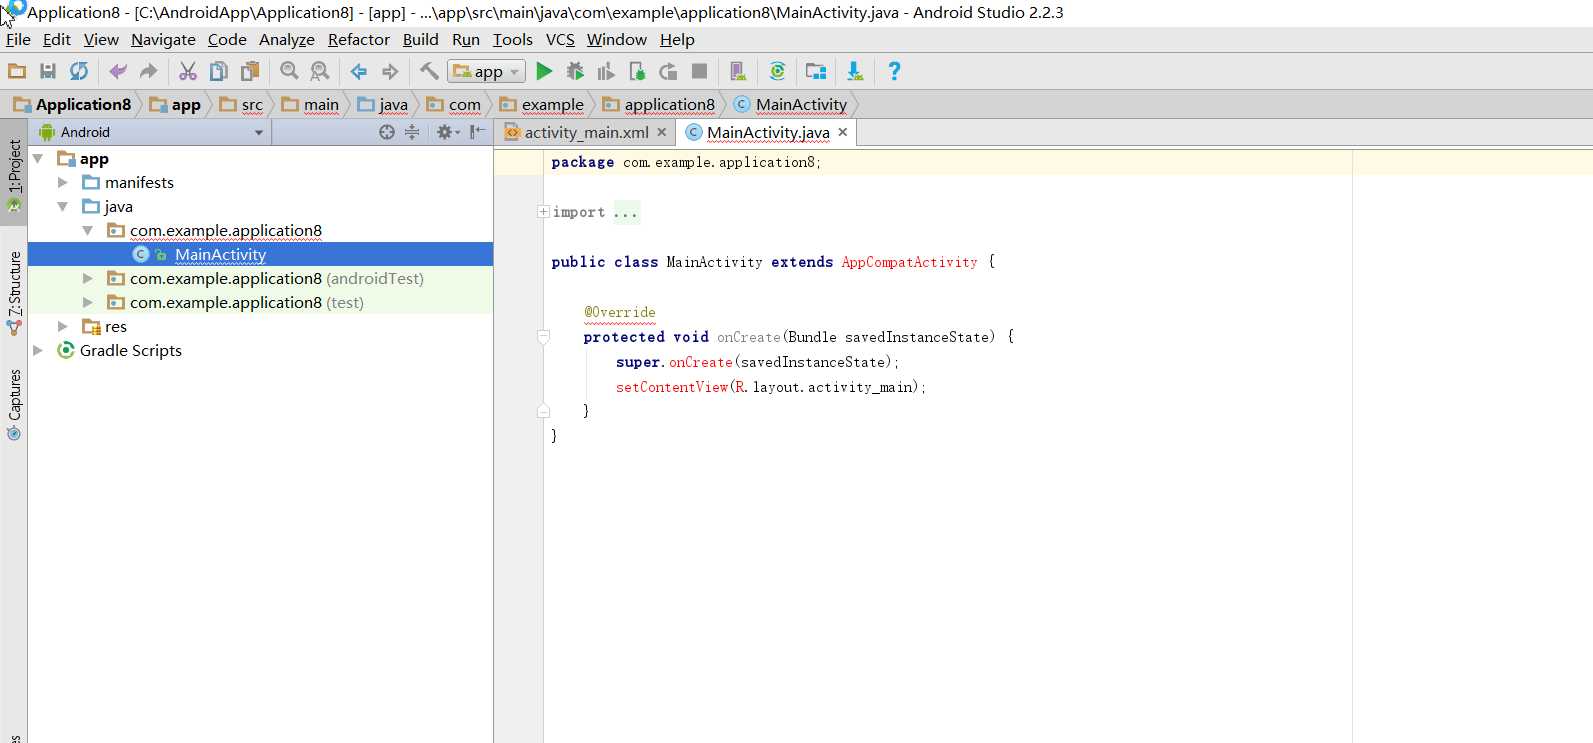This screenshot has width=1593, height=743.
Task: Open a project with the folder icon
Action: (17, 71)
